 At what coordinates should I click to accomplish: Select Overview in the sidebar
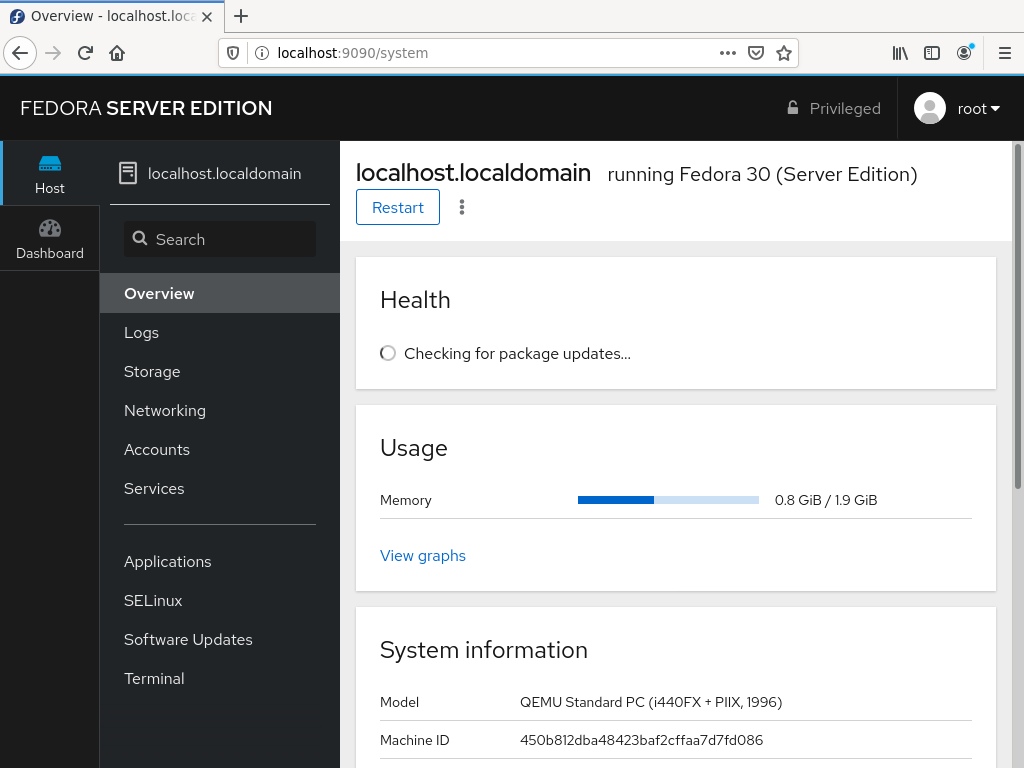click(219, 293)
